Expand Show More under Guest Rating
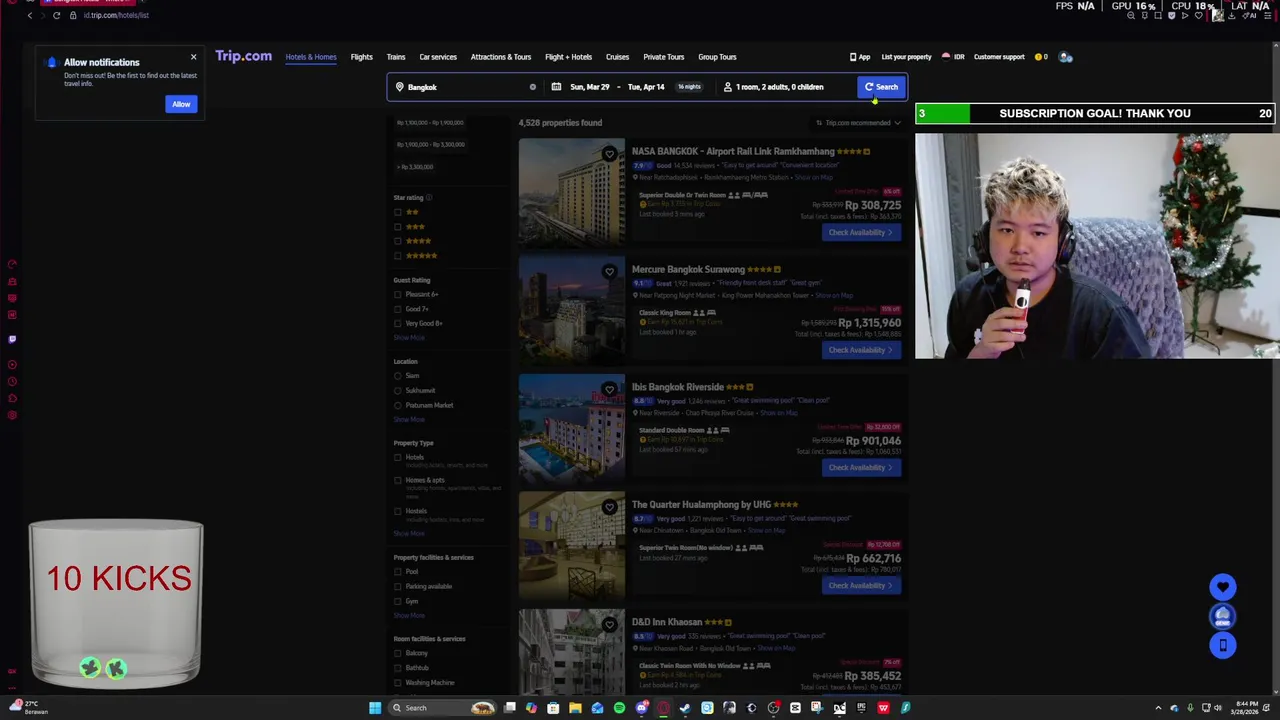The height and width of the screenshot is (720, 1280). [409, 337]
